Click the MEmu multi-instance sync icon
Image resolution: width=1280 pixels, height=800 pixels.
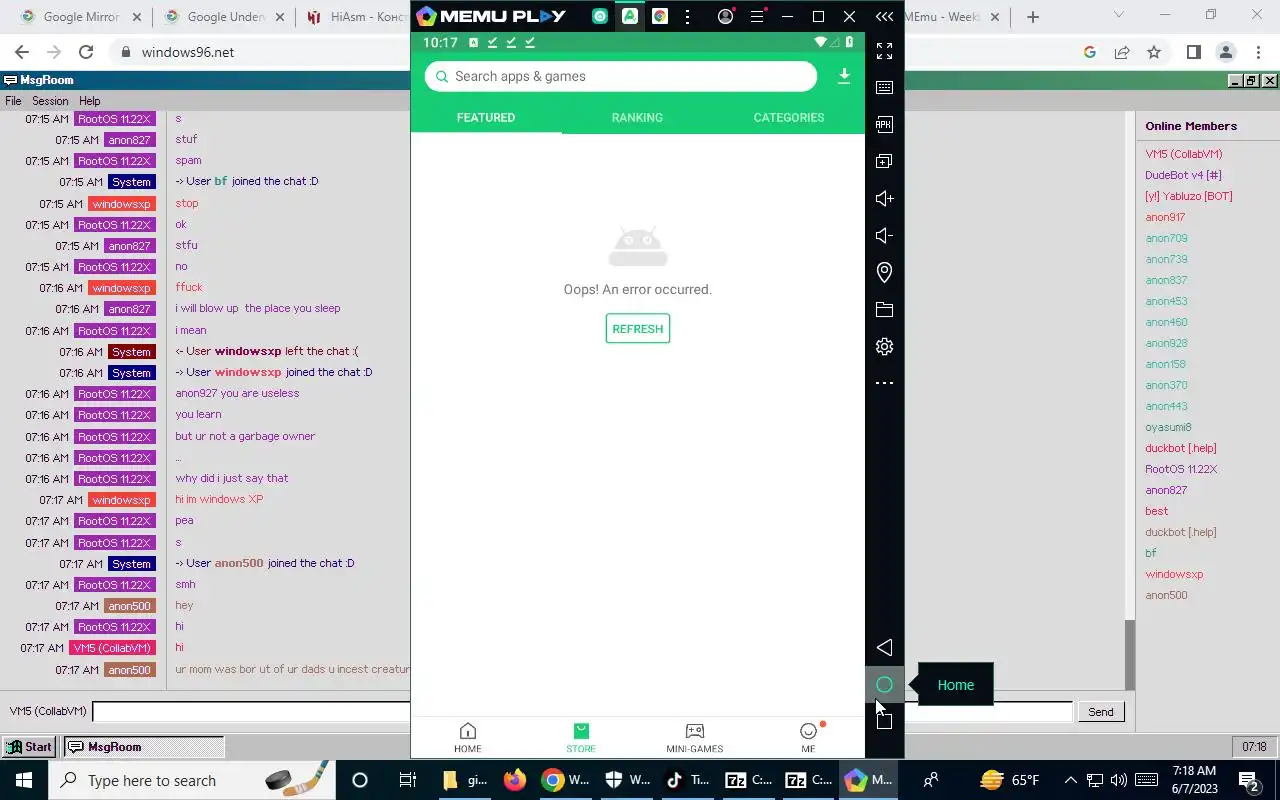click(x=884, y=161)
